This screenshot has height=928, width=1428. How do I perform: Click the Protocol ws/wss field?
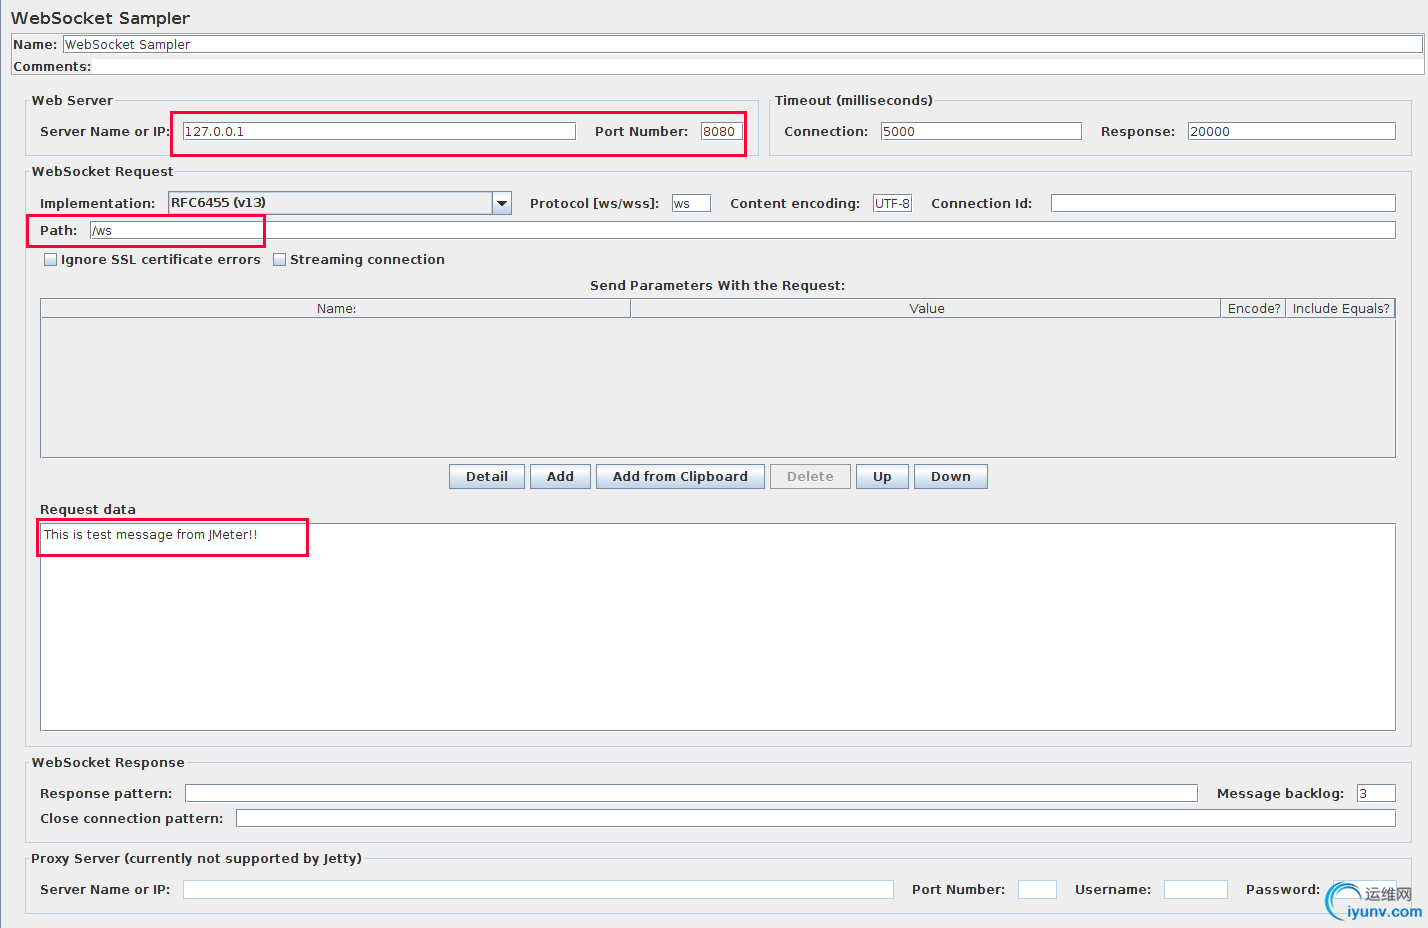coord(691,203)
